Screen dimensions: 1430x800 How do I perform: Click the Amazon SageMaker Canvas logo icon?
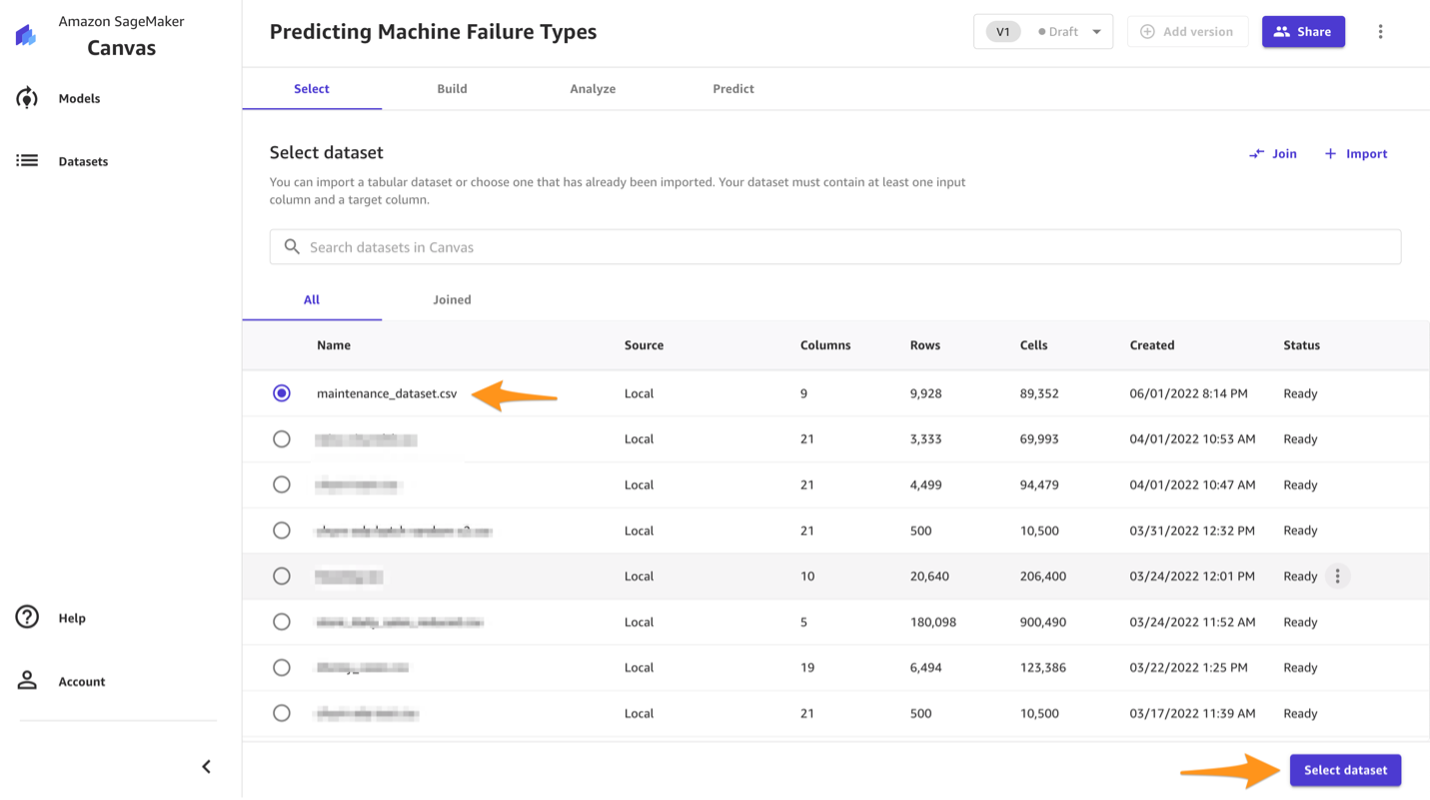point(27,35)
